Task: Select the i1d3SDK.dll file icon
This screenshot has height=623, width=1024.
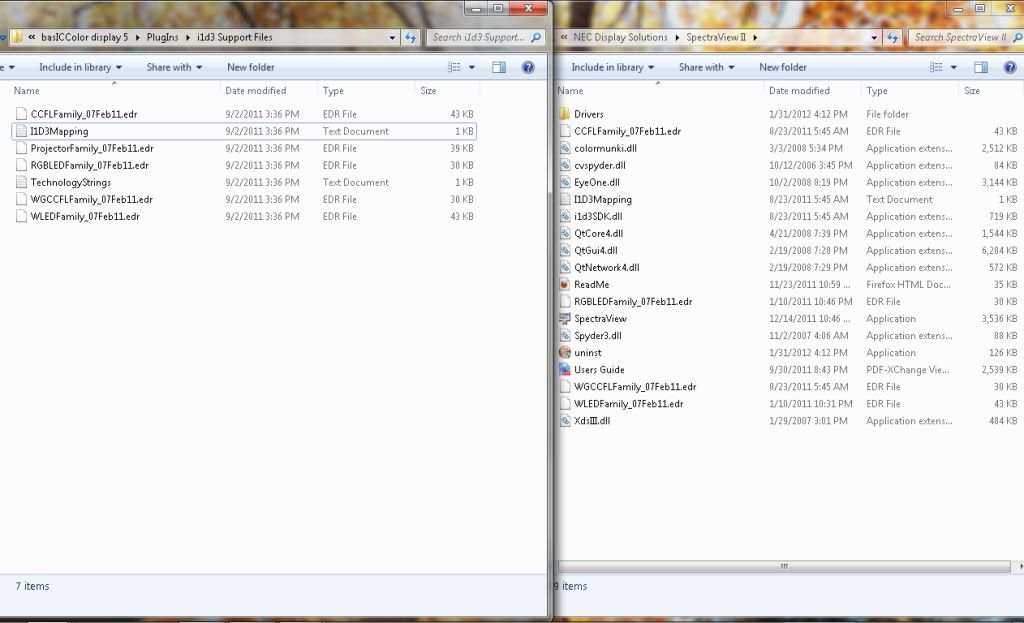Action: 565,216
